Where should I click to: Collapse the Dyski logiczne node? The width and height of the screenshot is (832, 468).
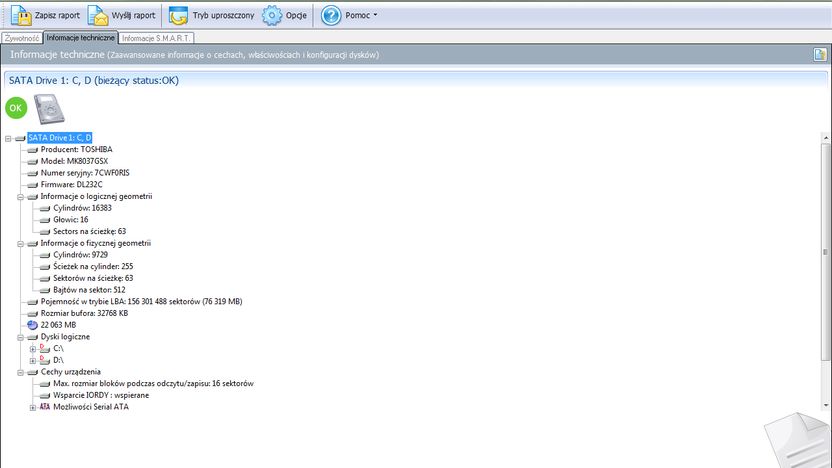(x=20, y=337)
